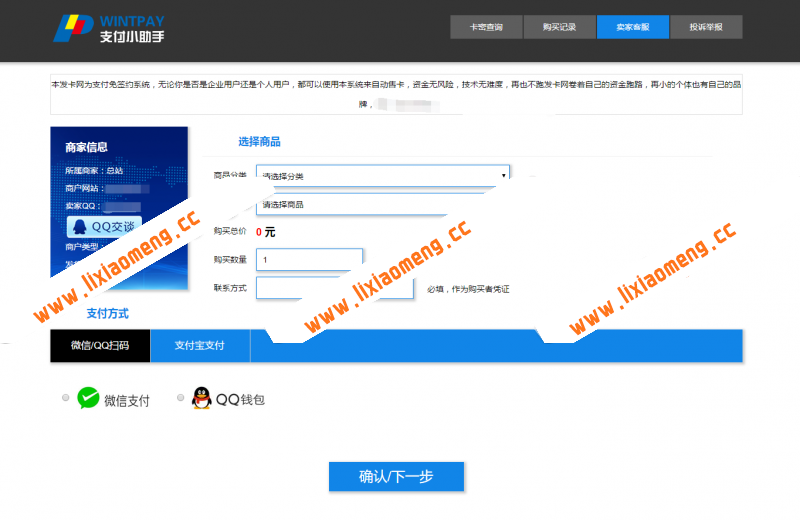Viewport: 800px width, 520px height.
Task: Click the QQ交谈 chat button
Action: (x=104, y=227)
